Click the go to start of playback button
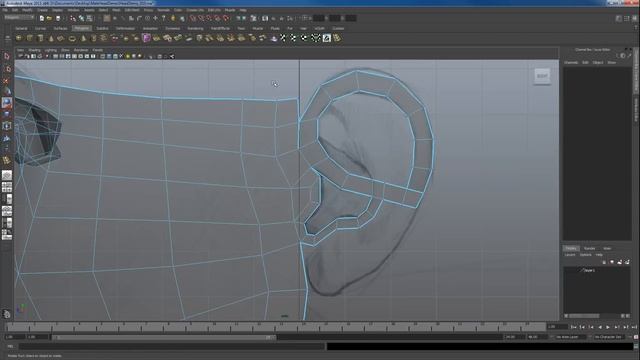Image resolution: width=640 pixels, height=360 pixels. 574,327
